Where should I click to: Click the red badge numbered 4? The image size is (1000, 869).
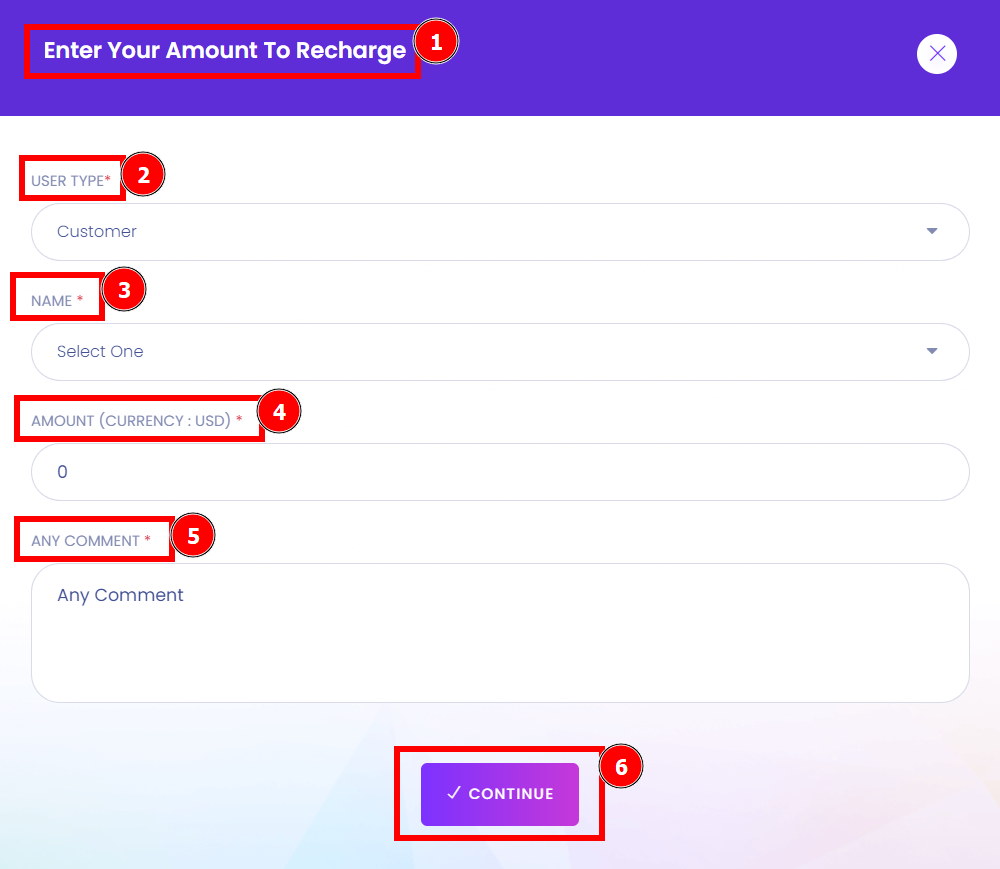tap(279, 412)
